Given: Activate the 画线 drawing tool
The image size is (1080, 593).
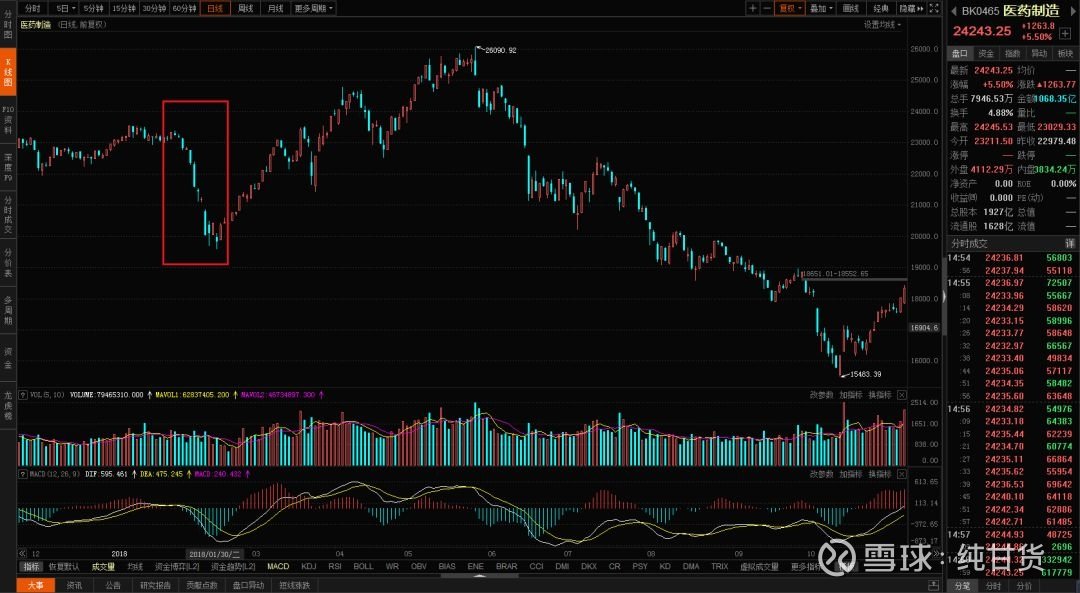Looking at the screenshot, I should [x=851, y=8].
